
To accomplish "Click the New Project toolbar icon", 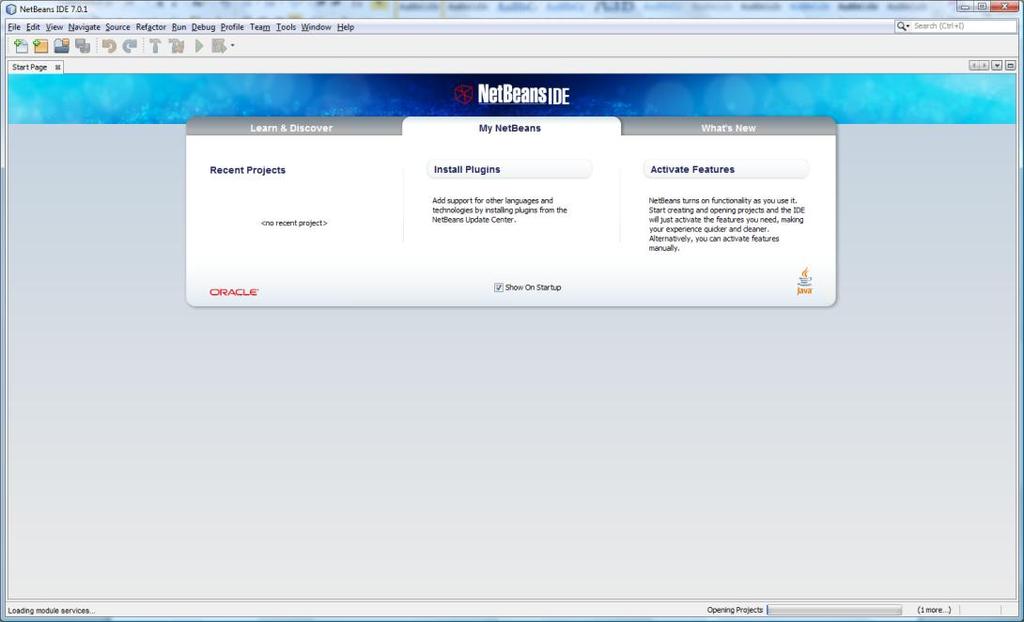I will [x=41, y=46].
